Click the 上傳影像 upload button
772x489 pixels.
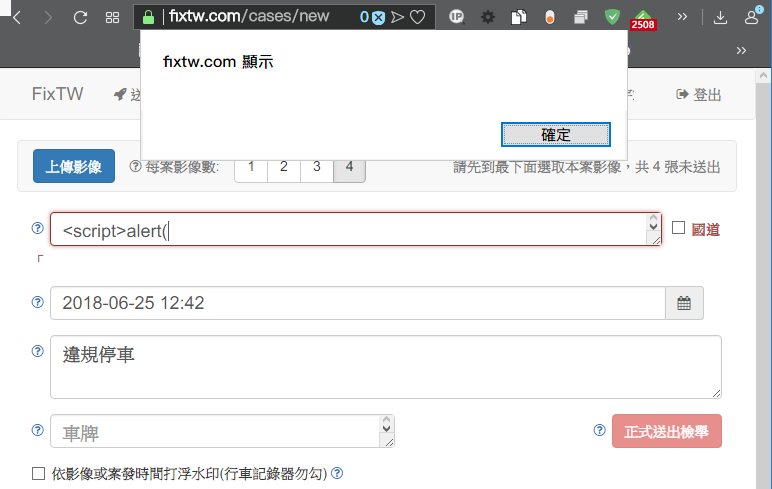pyautogui.click(x=74, y=166)
